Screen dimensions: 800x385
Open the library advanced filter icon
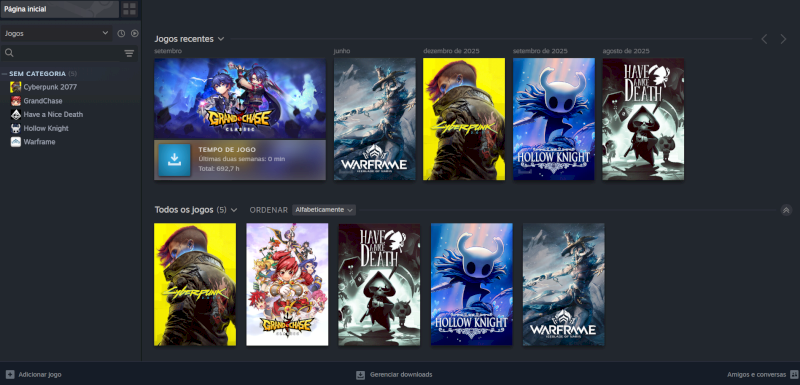pyautogui.click(x=129, y=54)
